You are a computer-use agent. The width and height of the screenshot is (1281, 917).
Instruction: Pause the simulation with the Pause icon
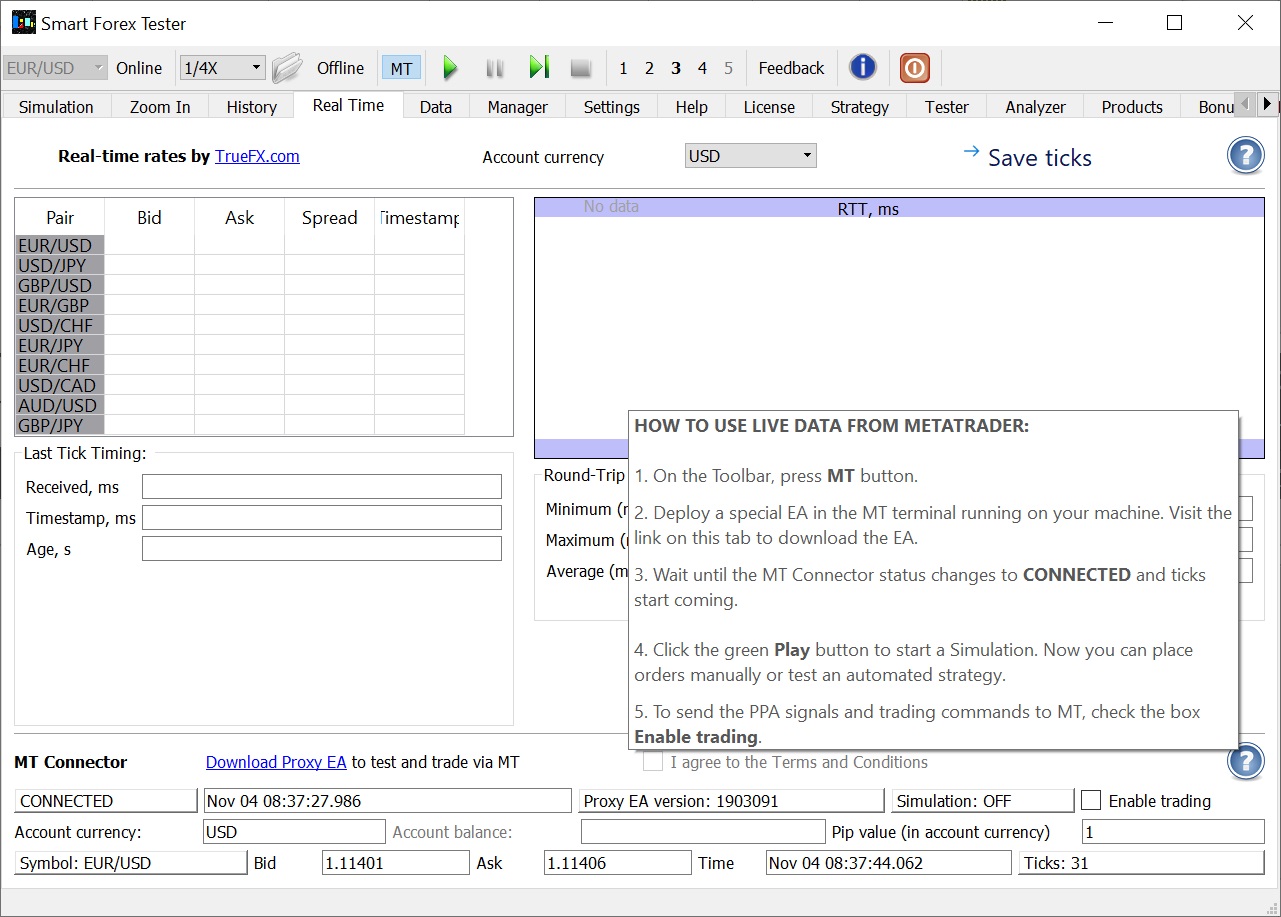(494, 68)
